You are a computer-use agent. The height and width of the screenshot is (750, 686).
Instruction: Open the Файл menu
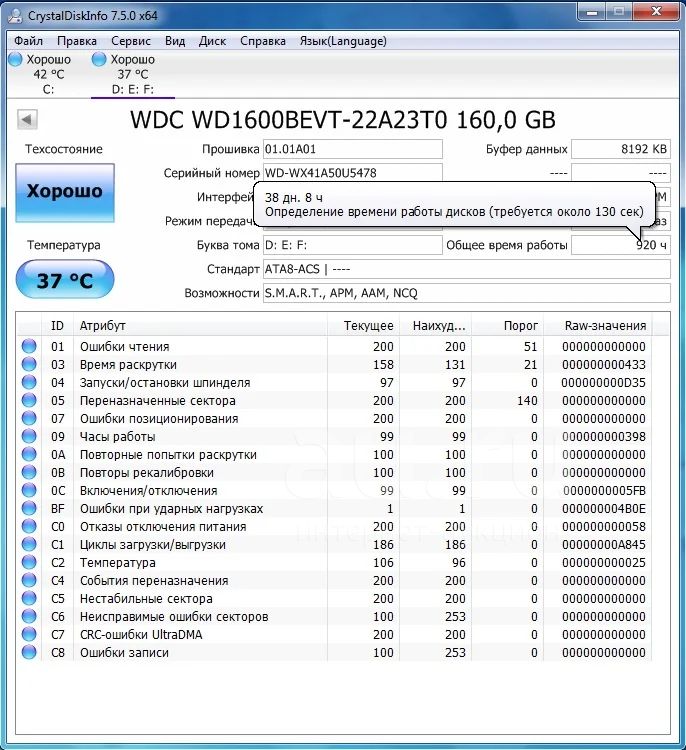click(28, 41)
